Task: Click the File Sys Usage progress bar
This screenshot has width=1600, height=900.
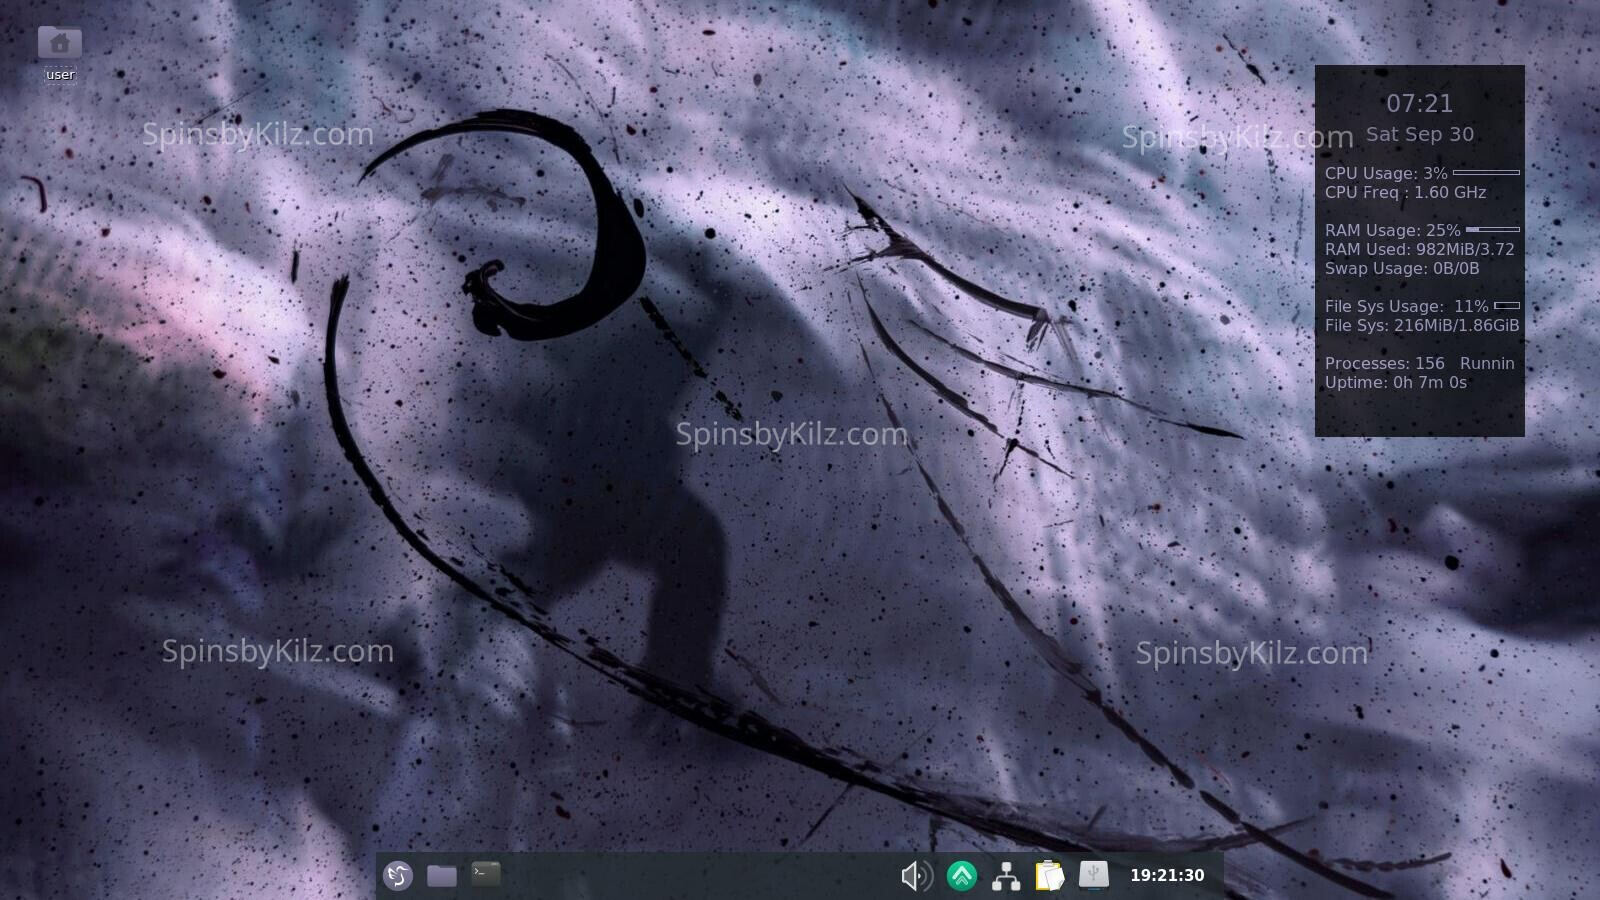Action: click(1506, 306)
